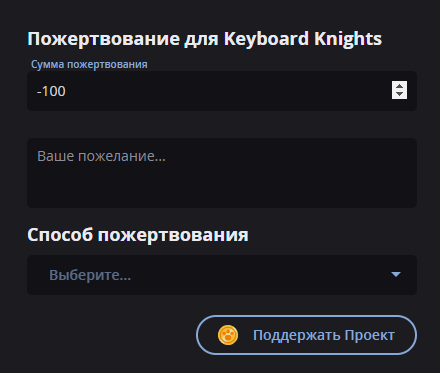The width and height of the screenshot is (440, 373).
Task: Click the Проект word on support button
Action: [369, 335]
